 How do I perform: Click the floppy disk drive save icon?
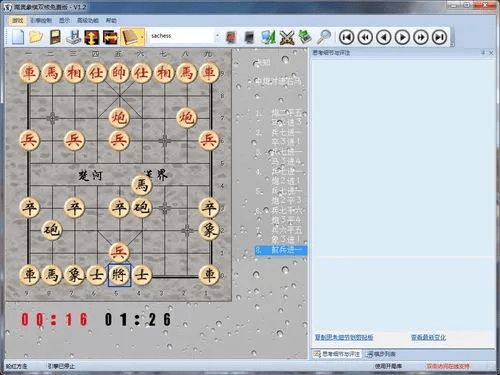[73, 37]
